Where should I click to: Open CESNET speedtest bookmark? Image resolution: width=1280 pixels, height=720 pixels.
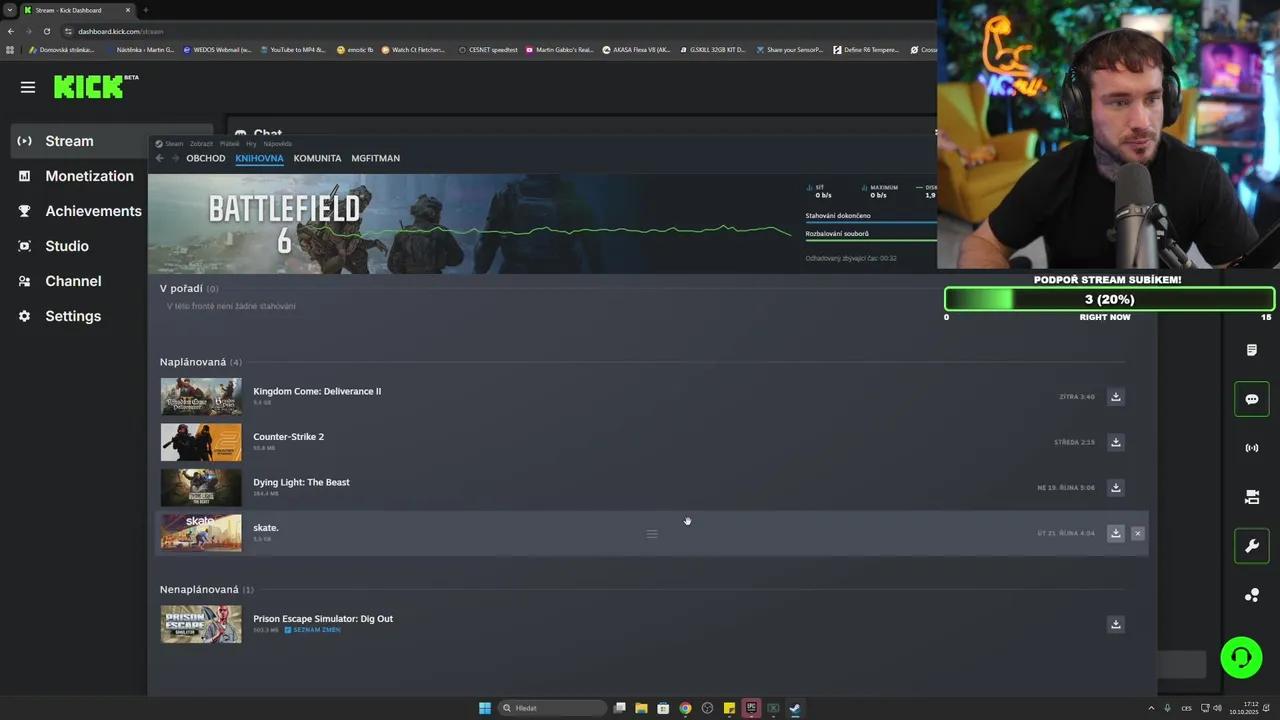488,49
